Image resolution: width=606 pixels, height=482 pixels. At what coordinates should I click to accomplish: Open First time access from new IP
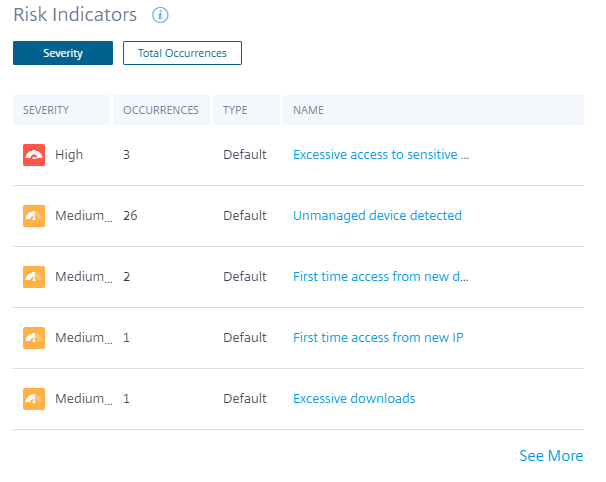[x=378, y=338]
